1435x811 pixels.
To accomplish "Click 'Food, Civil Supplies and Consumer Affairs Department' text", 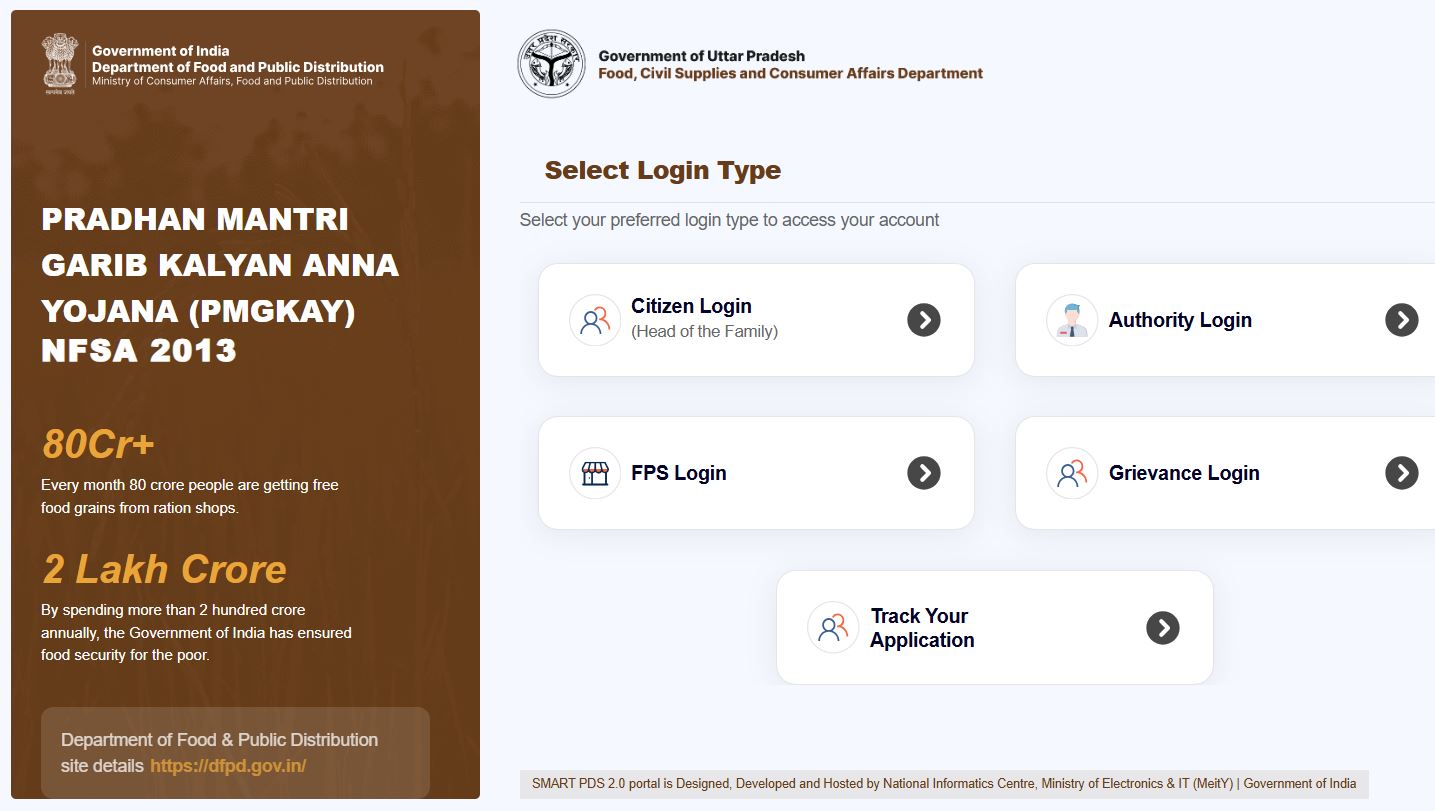I will tap(790, 73).
